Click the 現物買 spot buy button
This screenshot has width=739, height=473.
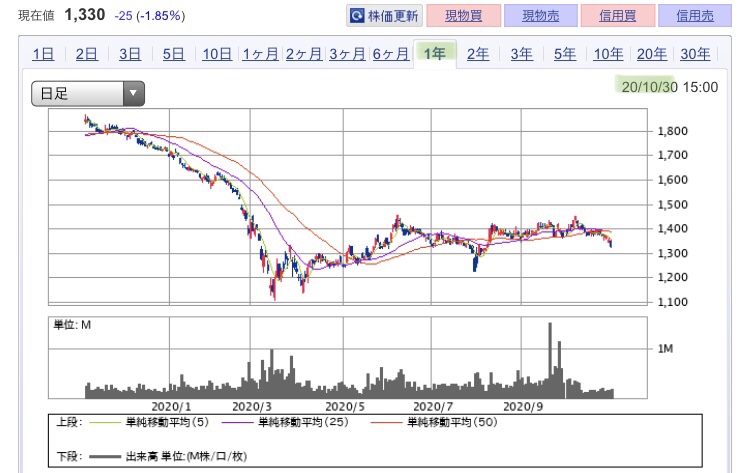tap(463, 16)
